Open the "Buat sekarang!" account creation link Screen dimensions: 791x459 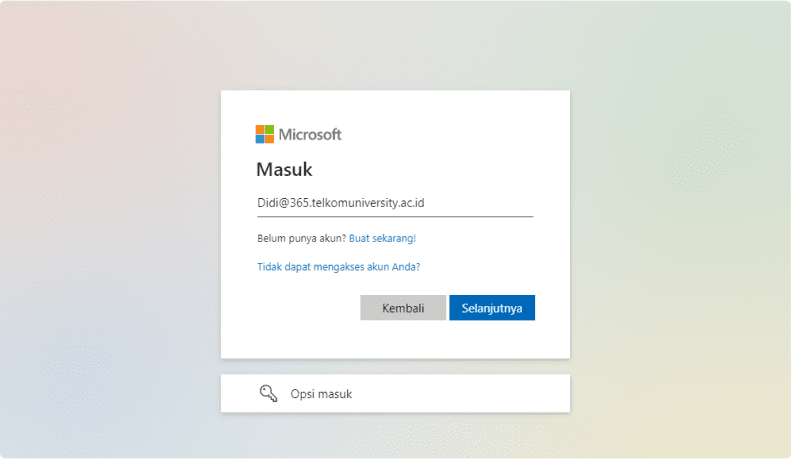(x=382, y=239)
